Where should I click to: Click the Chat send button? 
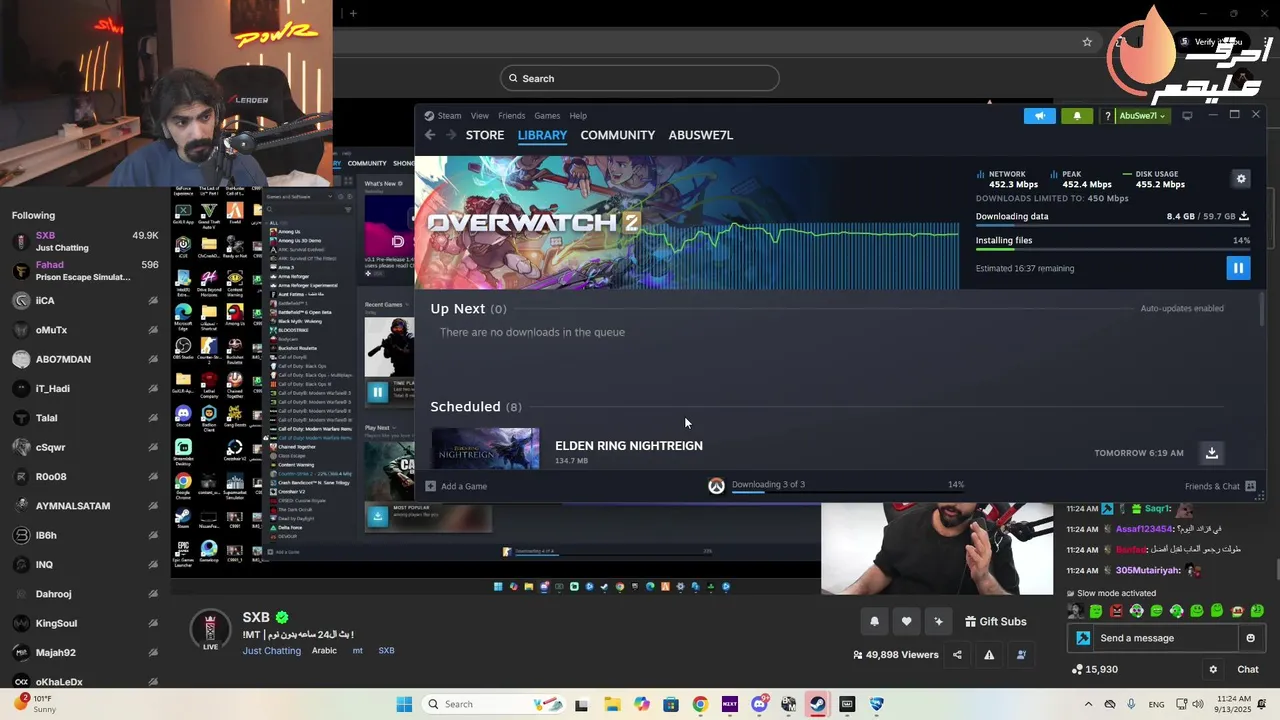[x=1248, y=670]
